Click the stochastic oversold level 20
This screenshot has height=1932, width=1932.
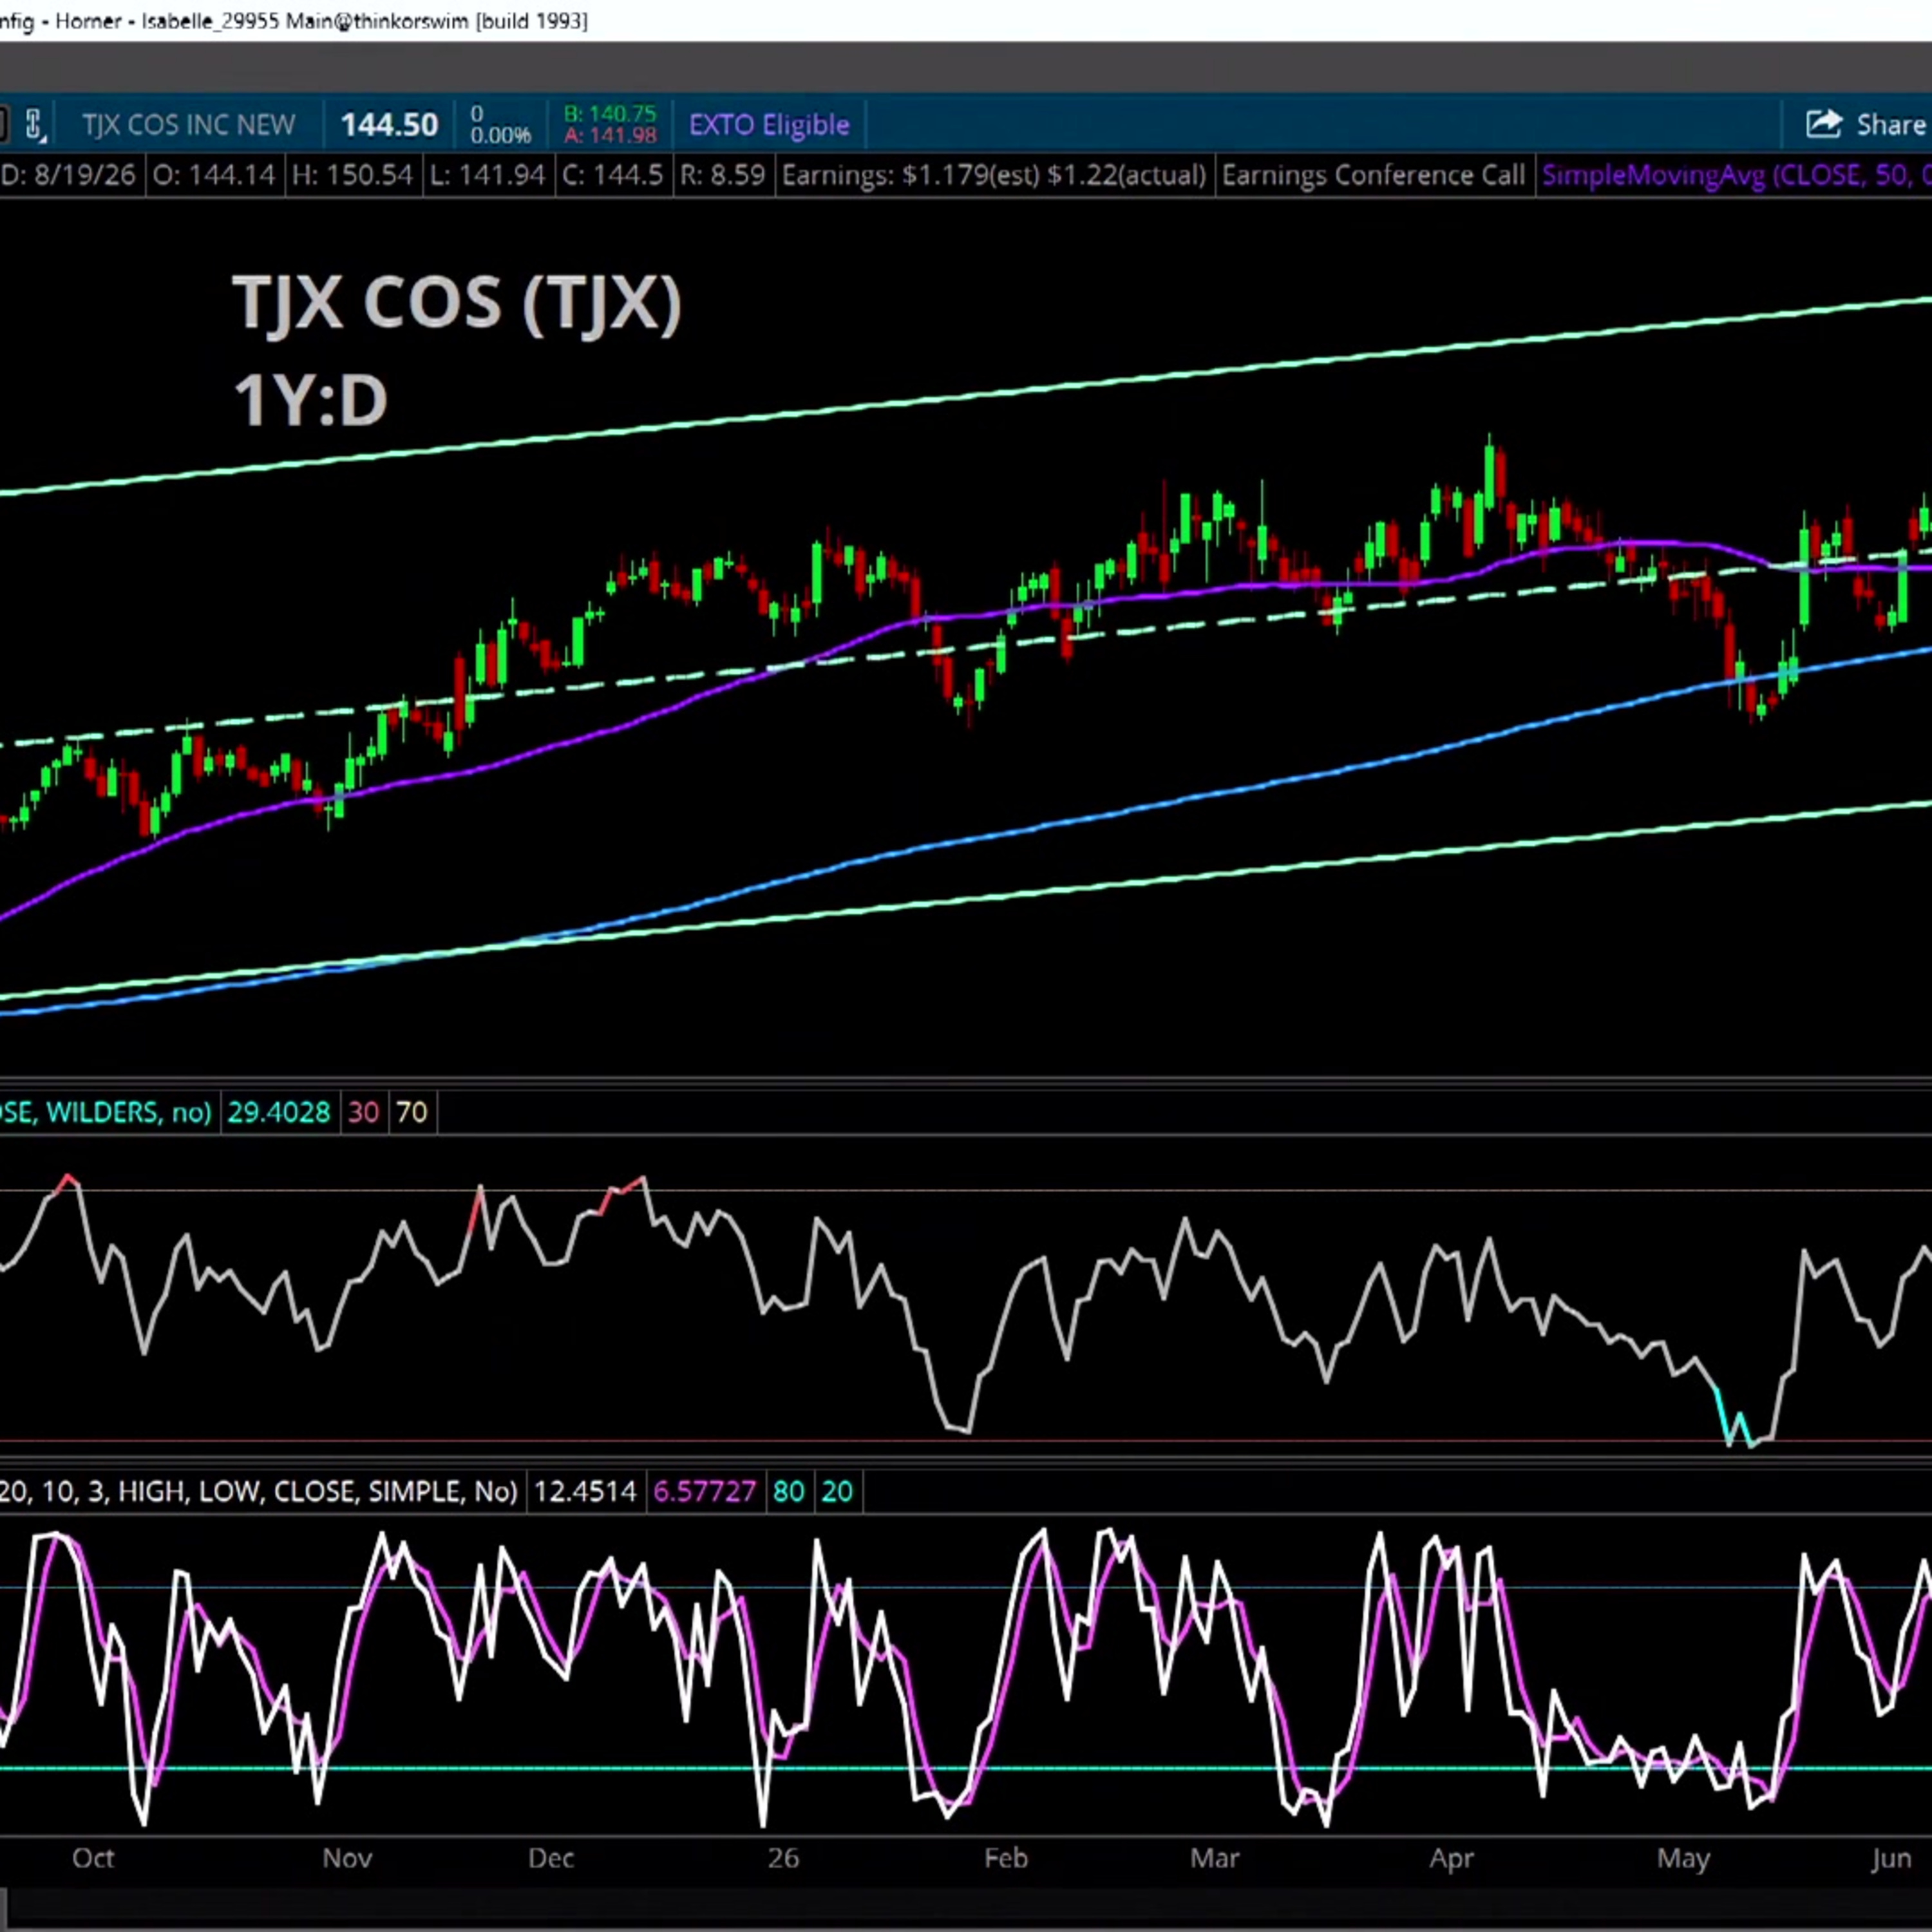837,1491
